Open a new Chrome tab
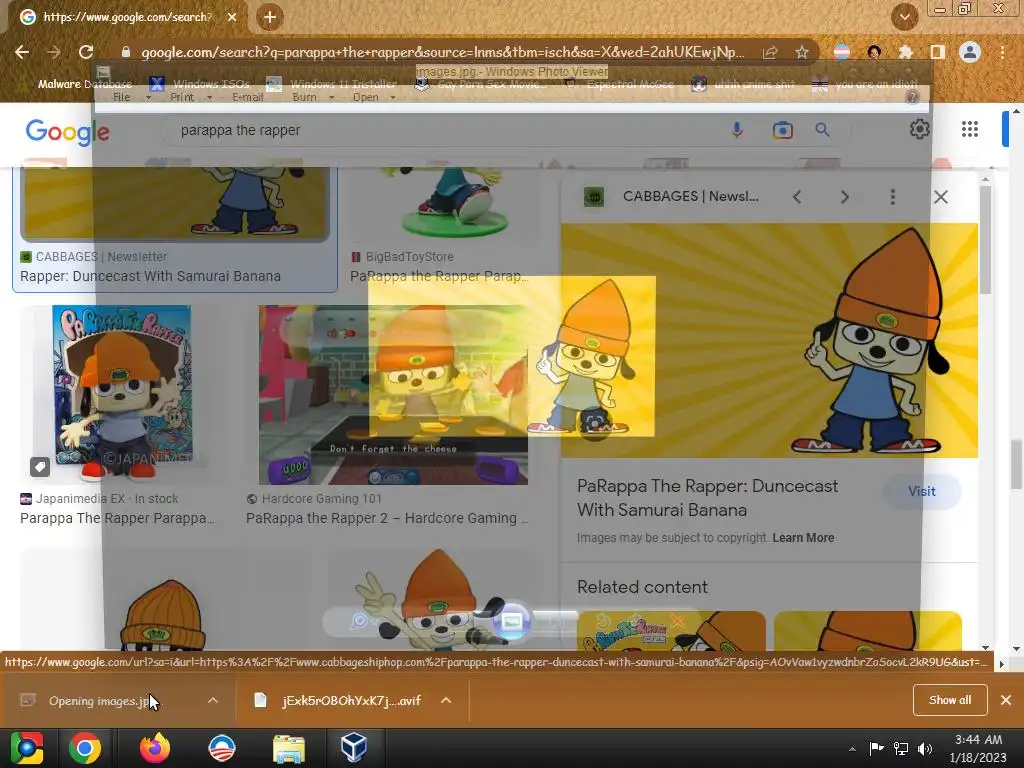This screenshot has height=768, width=1024. [270, 17]
